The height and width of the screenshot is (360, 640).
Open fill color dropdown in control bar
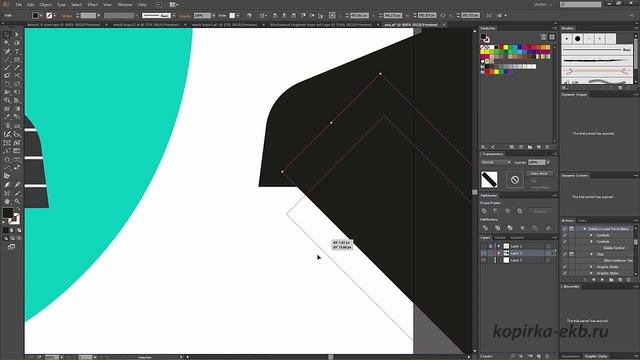pyautogui.click(x=41, y=16)
